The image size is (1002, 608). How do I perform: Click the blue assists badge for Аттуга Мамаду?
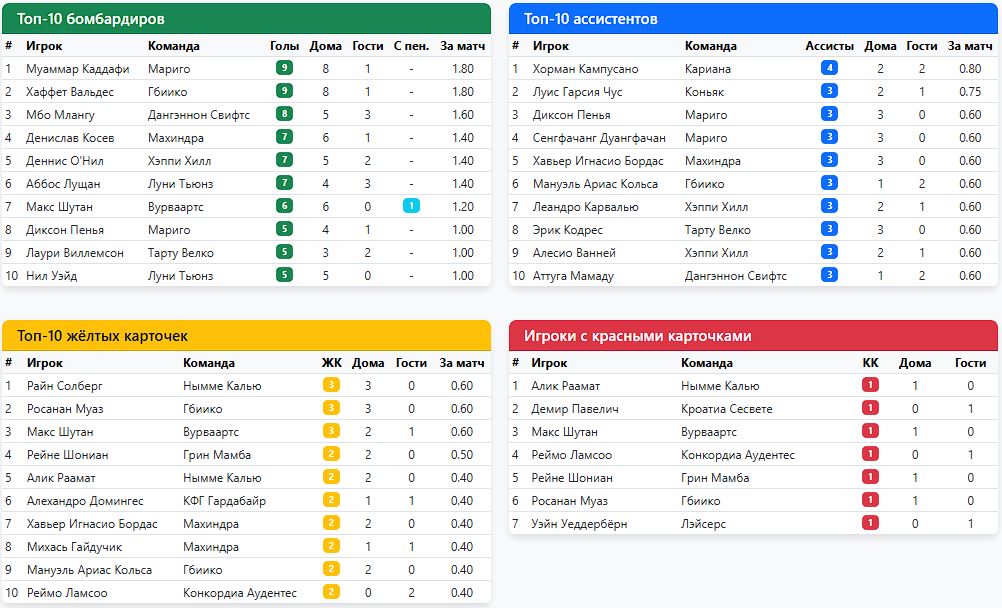(829, 275)
